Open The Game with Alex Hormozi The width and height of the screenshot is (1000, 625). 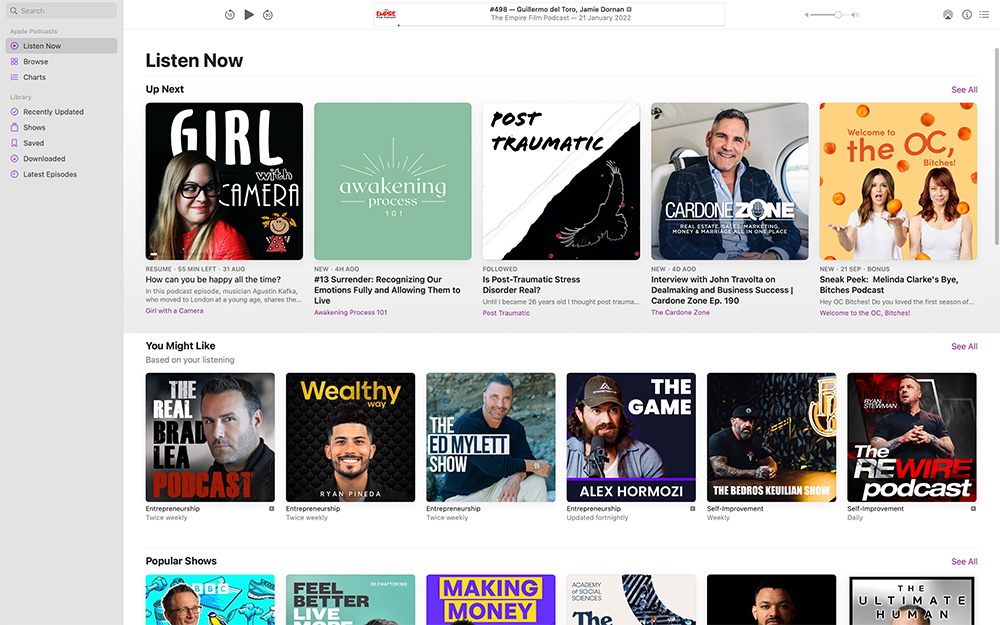pos(631,438)
